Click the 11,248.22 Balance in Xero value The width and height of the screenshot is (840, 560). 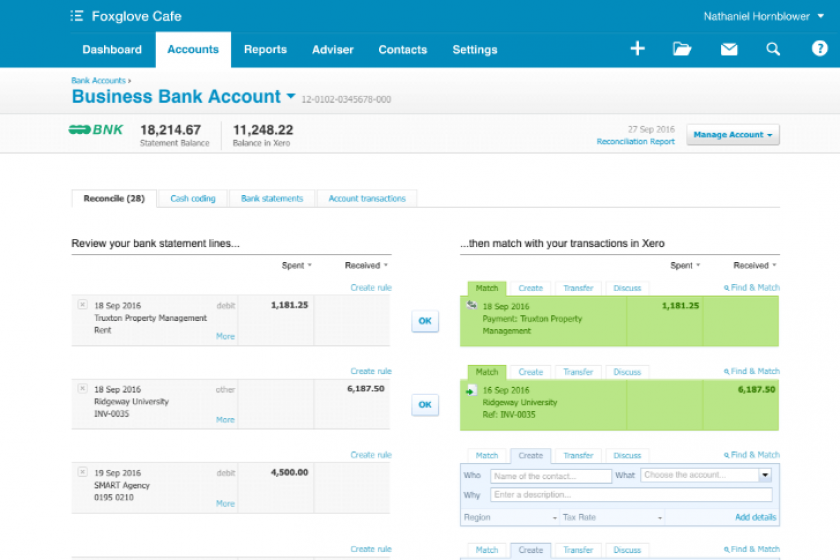coord(263,130)
